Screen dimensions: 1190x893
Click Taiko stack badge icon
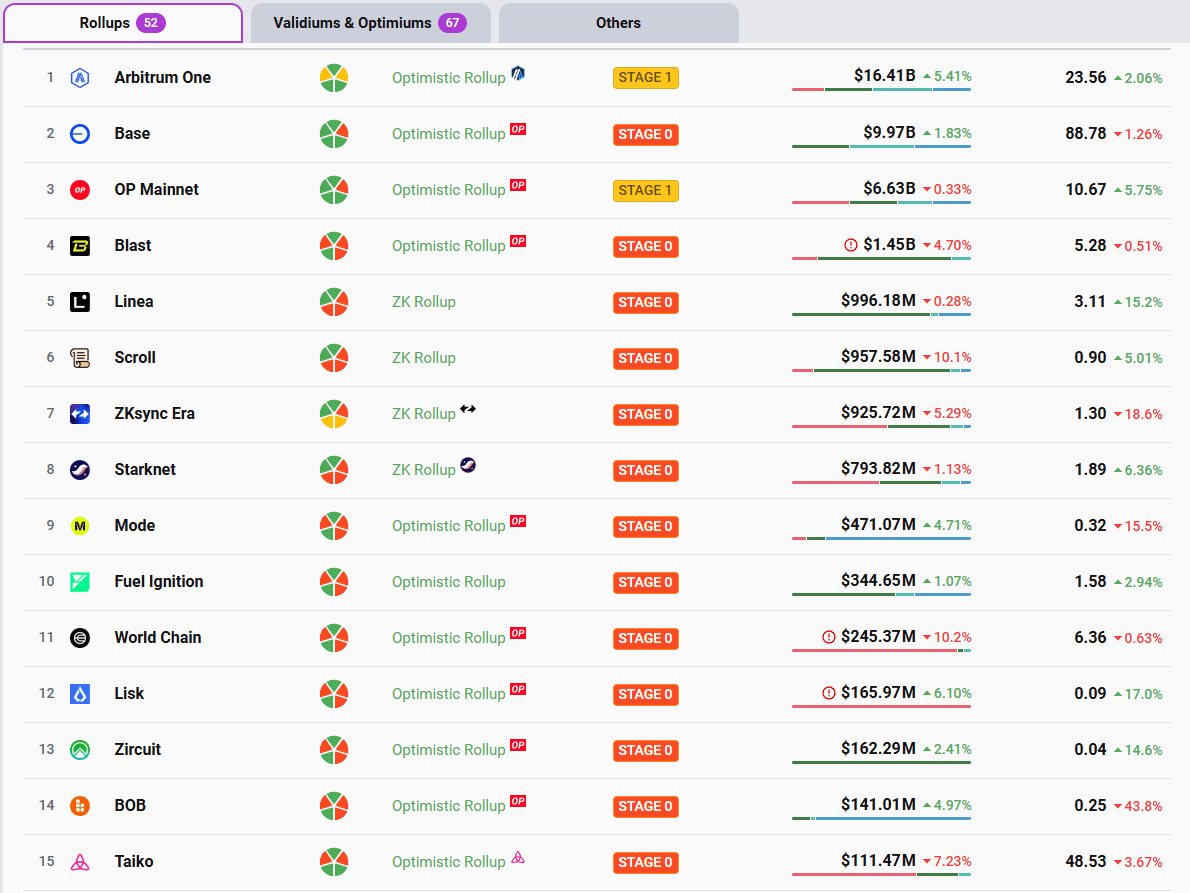[x=518, y=857]
